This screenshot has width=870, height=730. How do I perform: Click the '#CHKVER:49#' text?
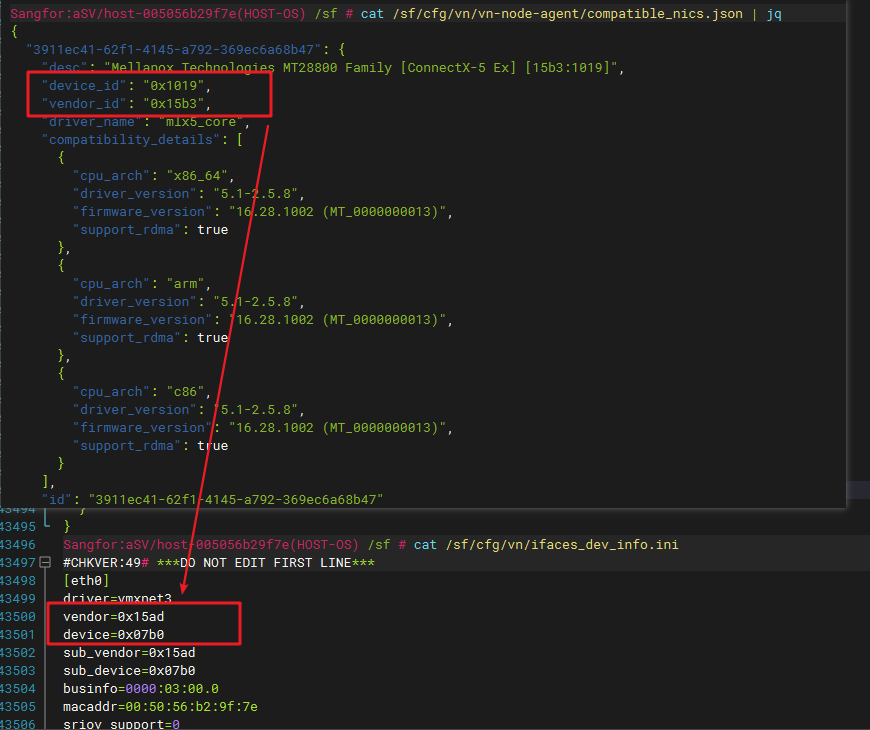(106, 562)
